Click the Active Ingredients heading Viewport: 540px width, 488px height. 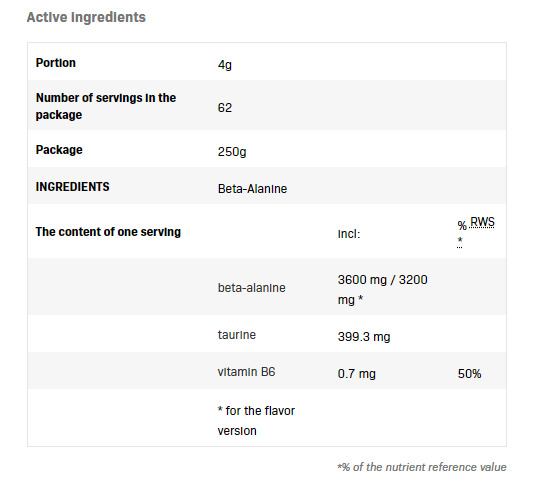click(x=86, y=17)
